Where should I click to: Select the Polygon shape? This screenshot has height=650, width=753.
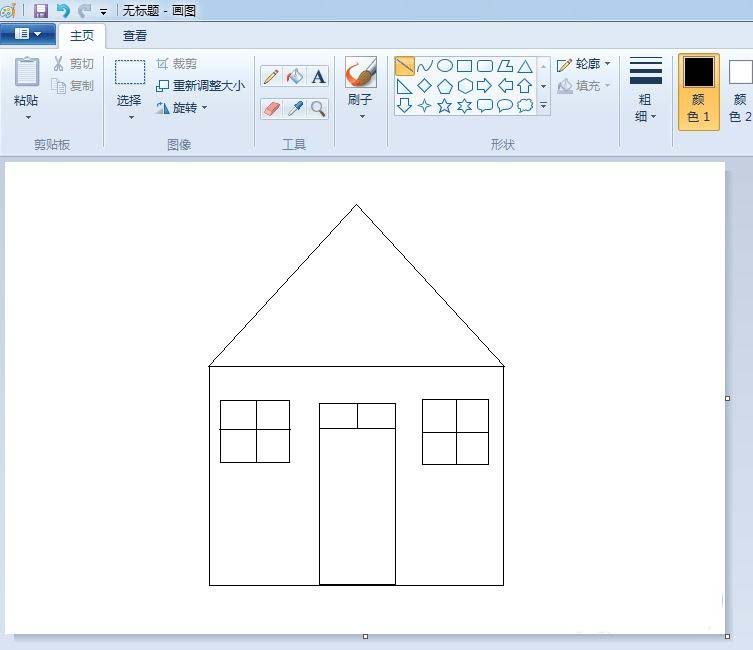tap(505, 66)
